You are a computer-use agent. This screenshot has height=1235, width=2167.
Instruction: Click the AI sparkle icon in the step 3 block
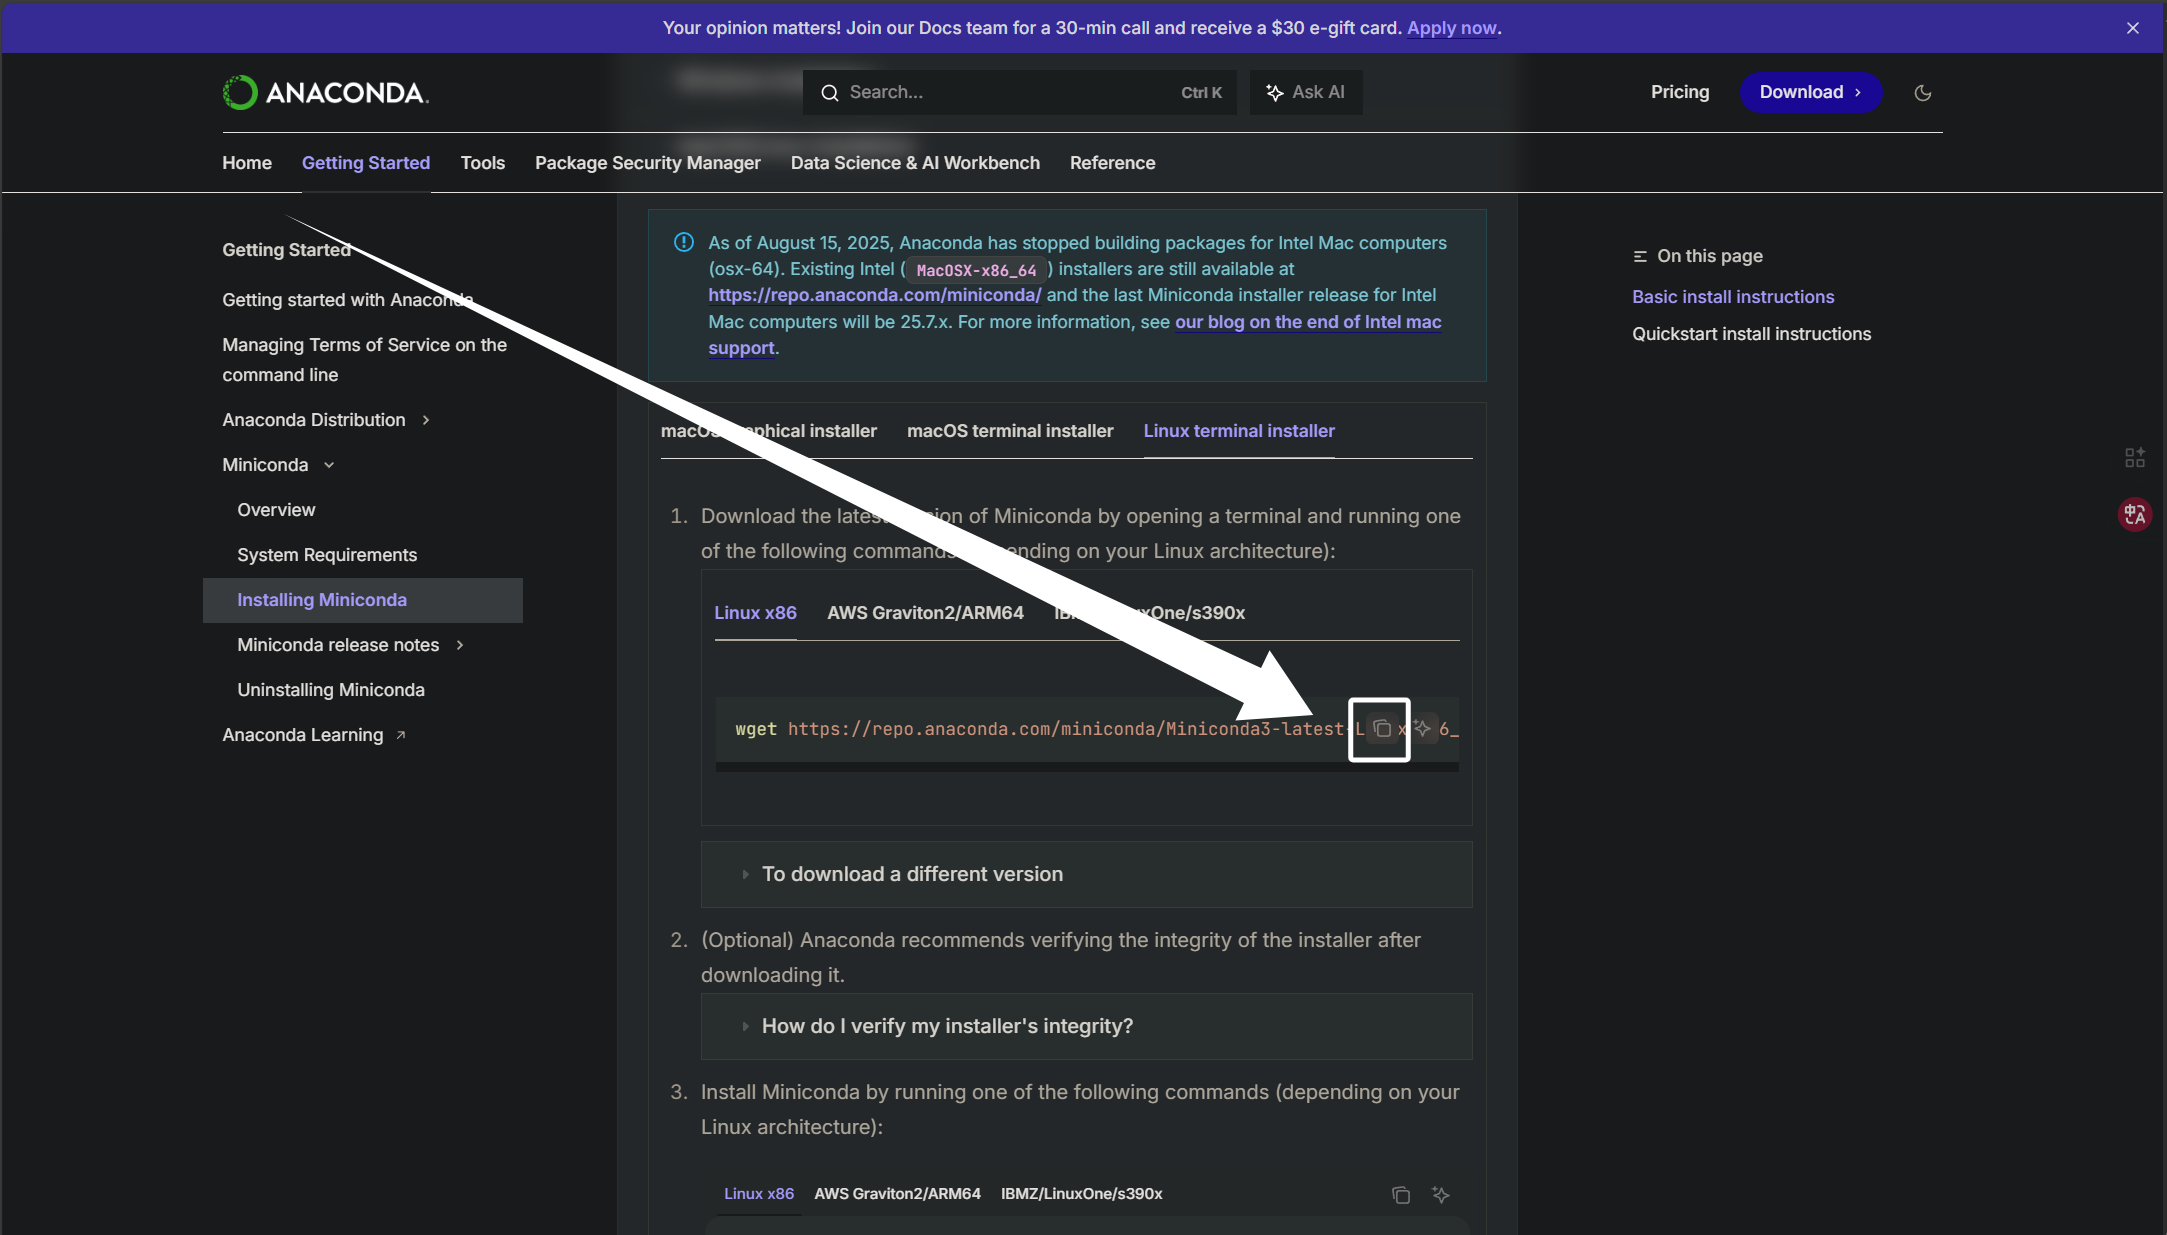[1441, 1195]
